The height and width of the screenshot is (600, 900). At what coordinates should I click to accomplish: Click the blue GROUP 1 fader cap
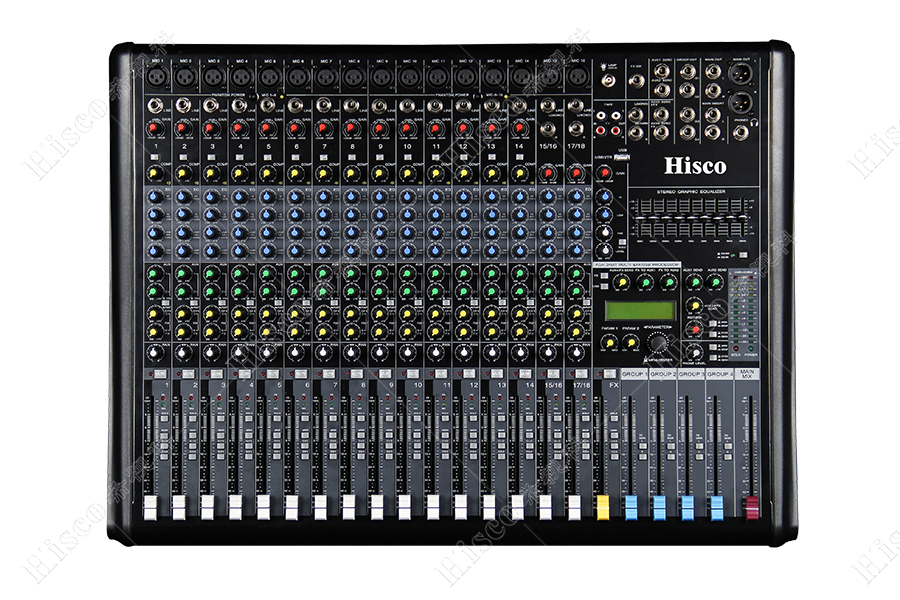tap(630, 508)
